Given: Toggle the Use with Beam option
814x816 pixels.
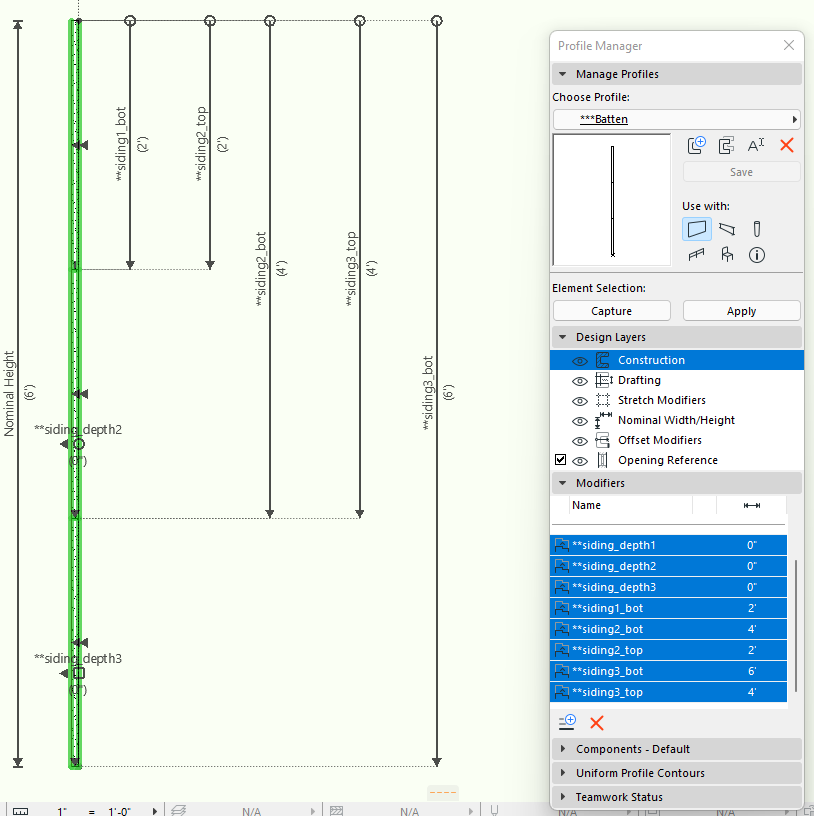Looking at the screenshot, I should (x=727, y=229).
